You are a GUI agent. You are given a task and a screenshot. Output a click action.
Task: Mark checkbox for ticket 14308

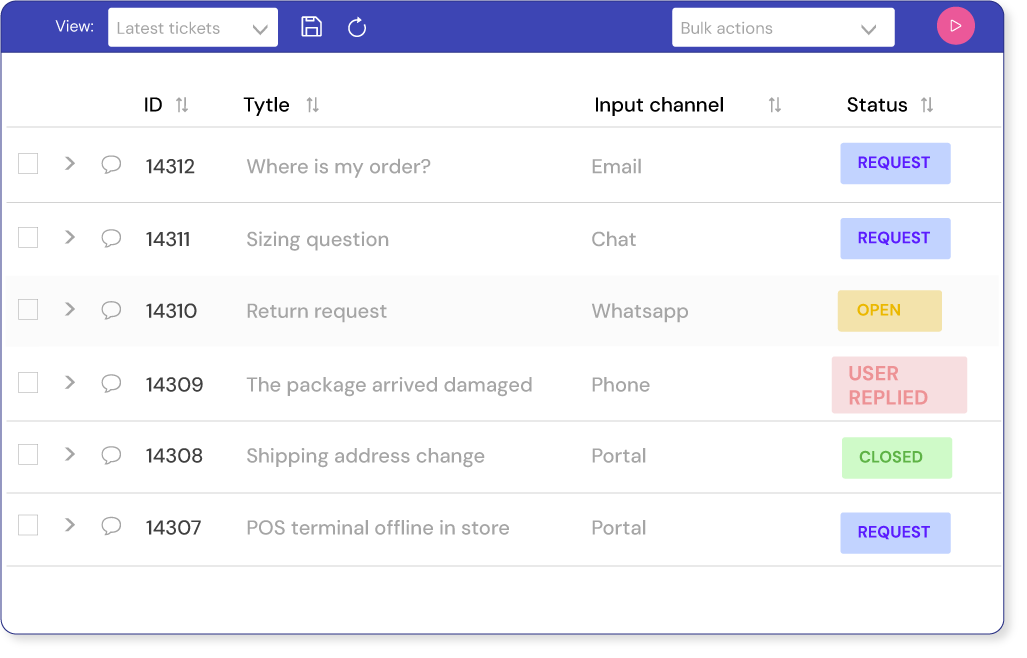coord(28,454)
